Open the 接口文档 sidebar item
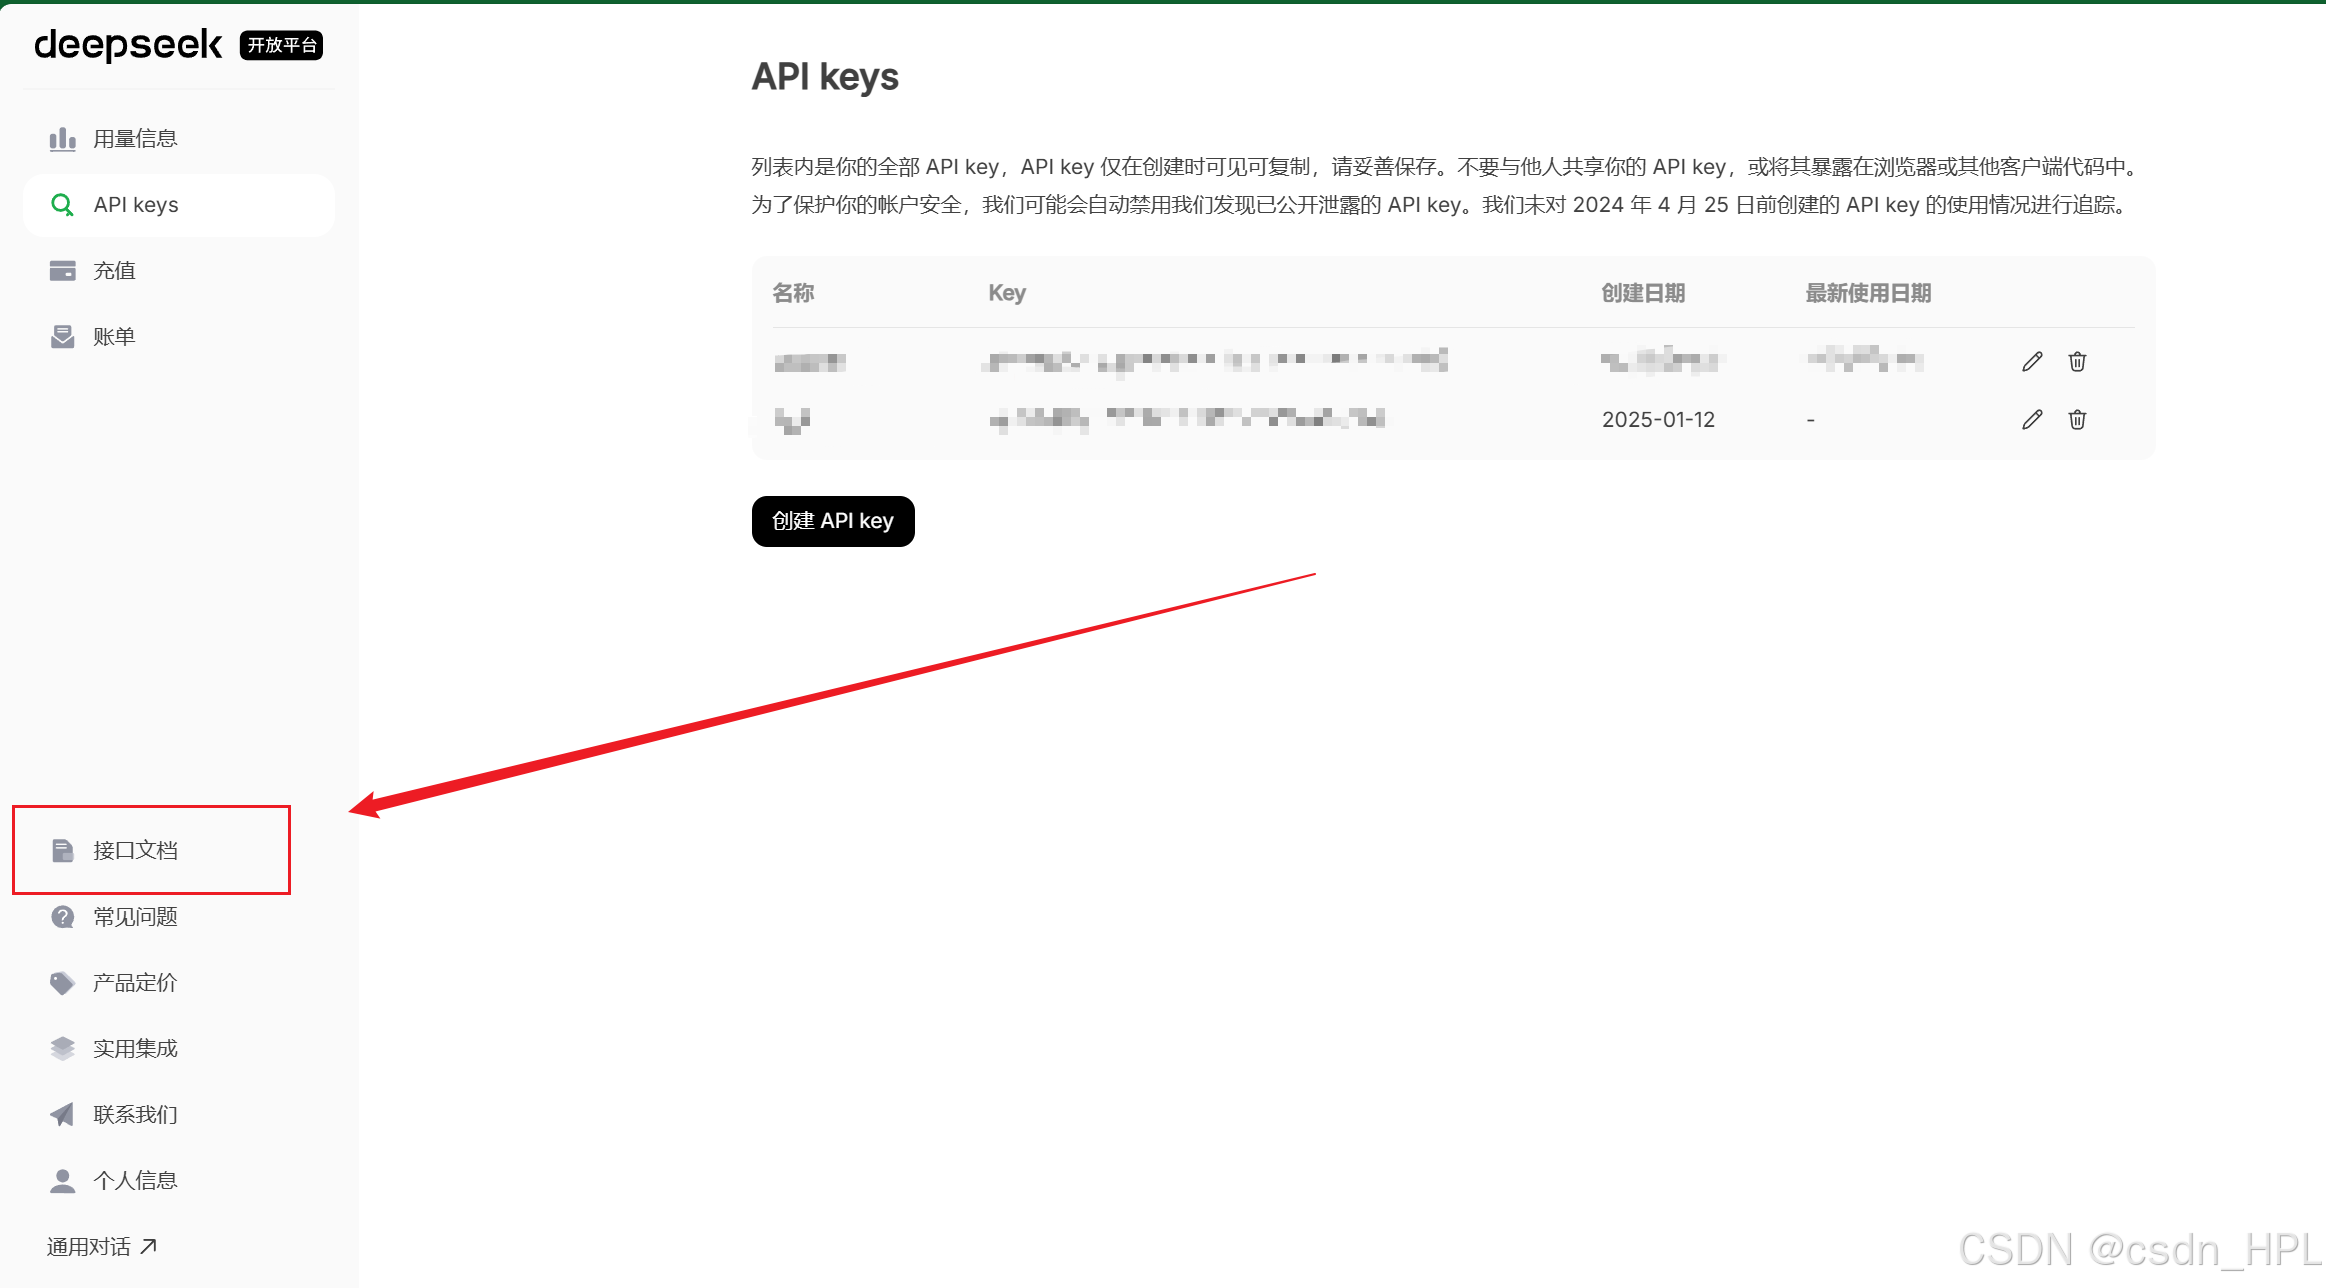The width and height of the screenshot is (2326, 1288). (x=136, y=851)
